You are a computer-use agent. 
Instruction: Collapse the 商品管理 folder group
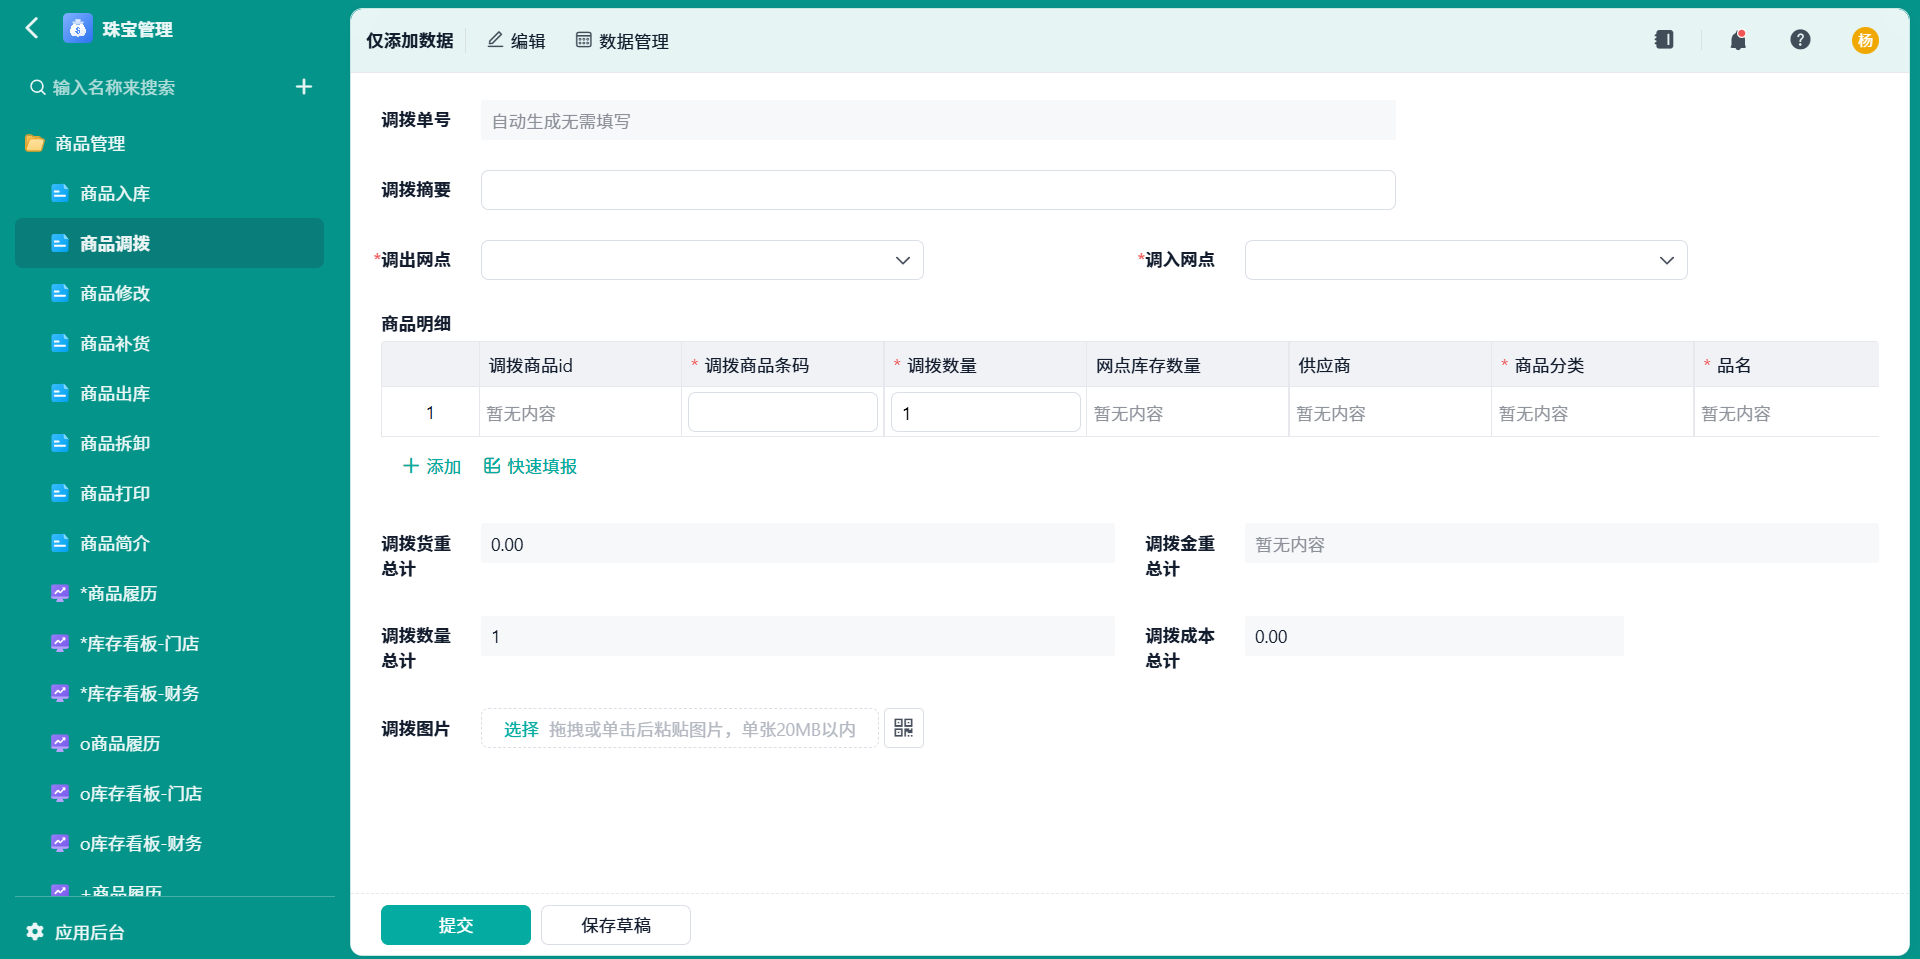click(x=90, y=144)
